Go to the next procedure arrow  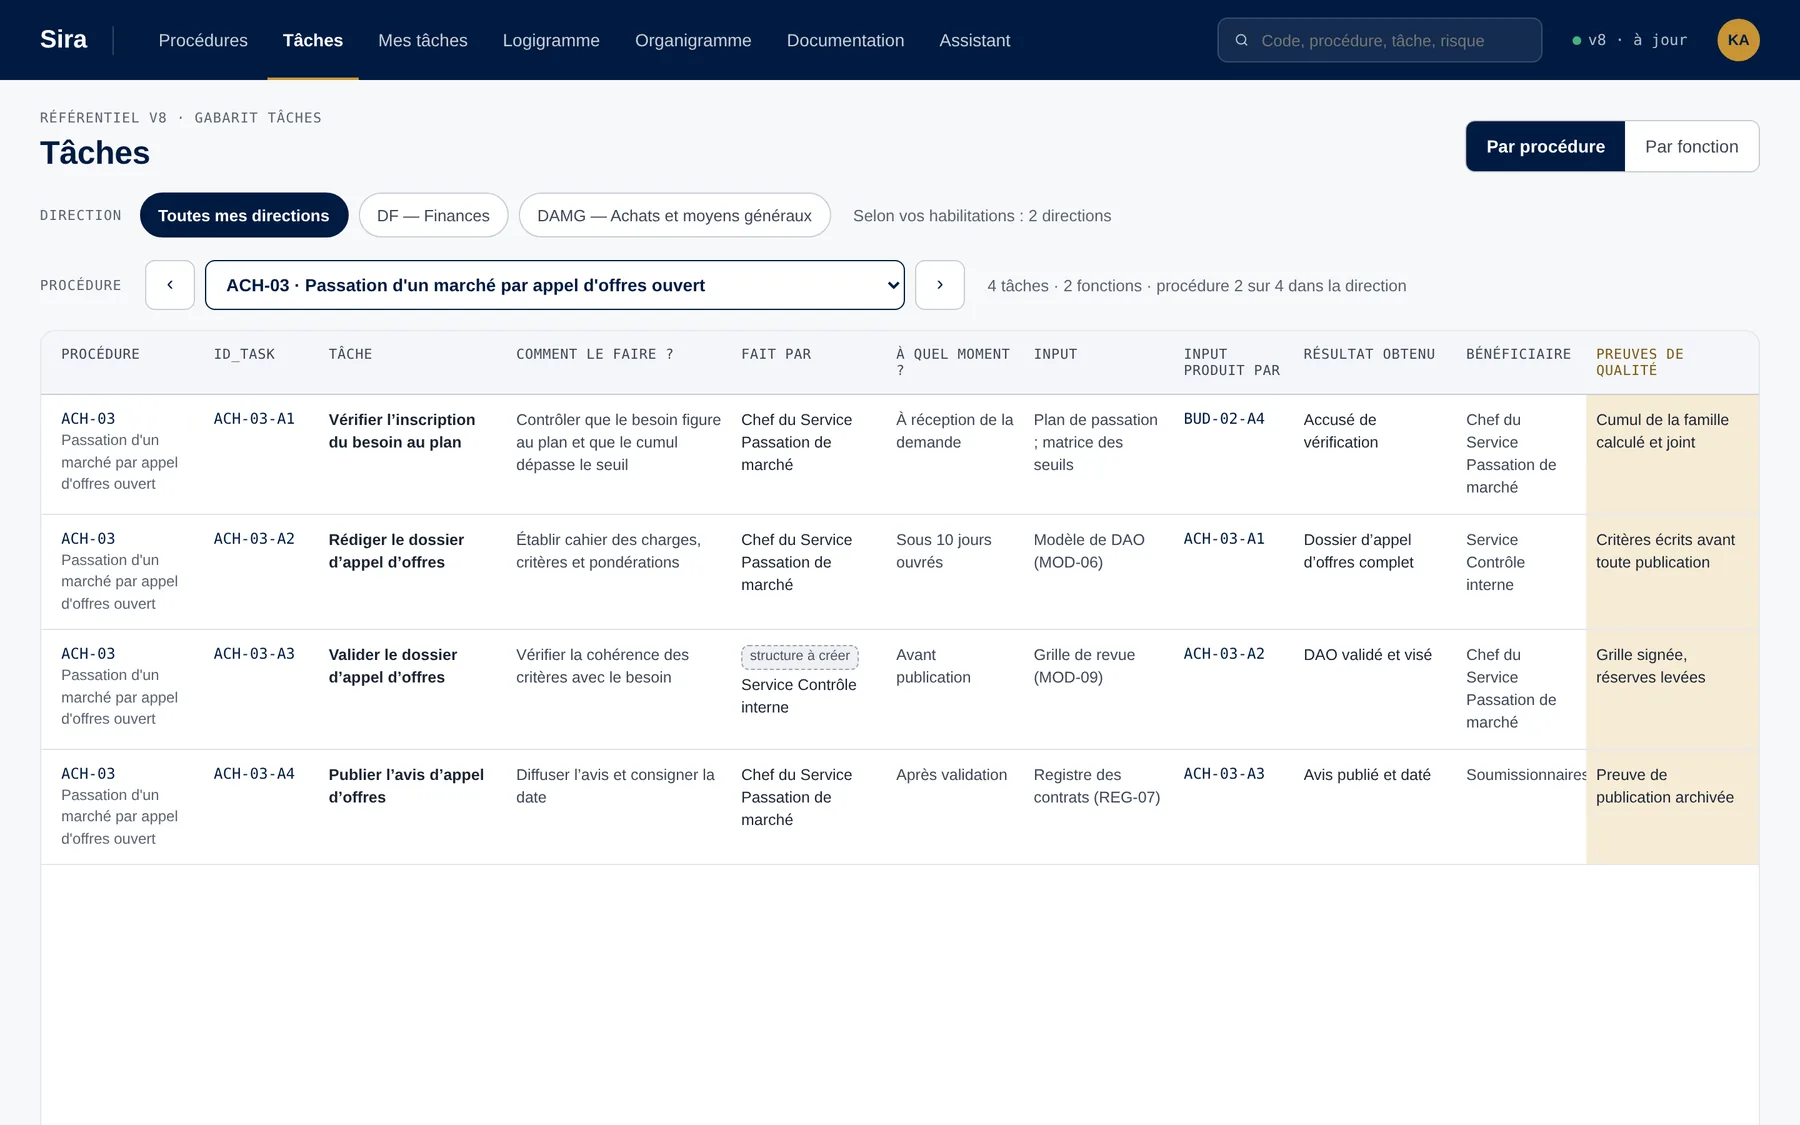940,285
